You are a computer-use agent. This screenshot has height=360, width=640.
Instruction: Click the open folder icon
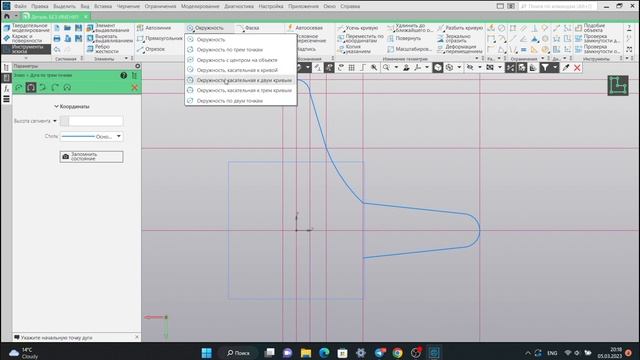[x=67, y=28]
